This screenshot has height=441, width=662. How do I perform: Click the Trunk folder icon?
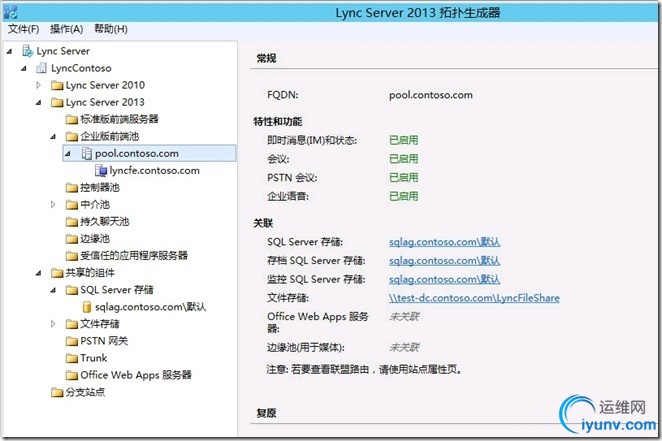tap(72, 358)
